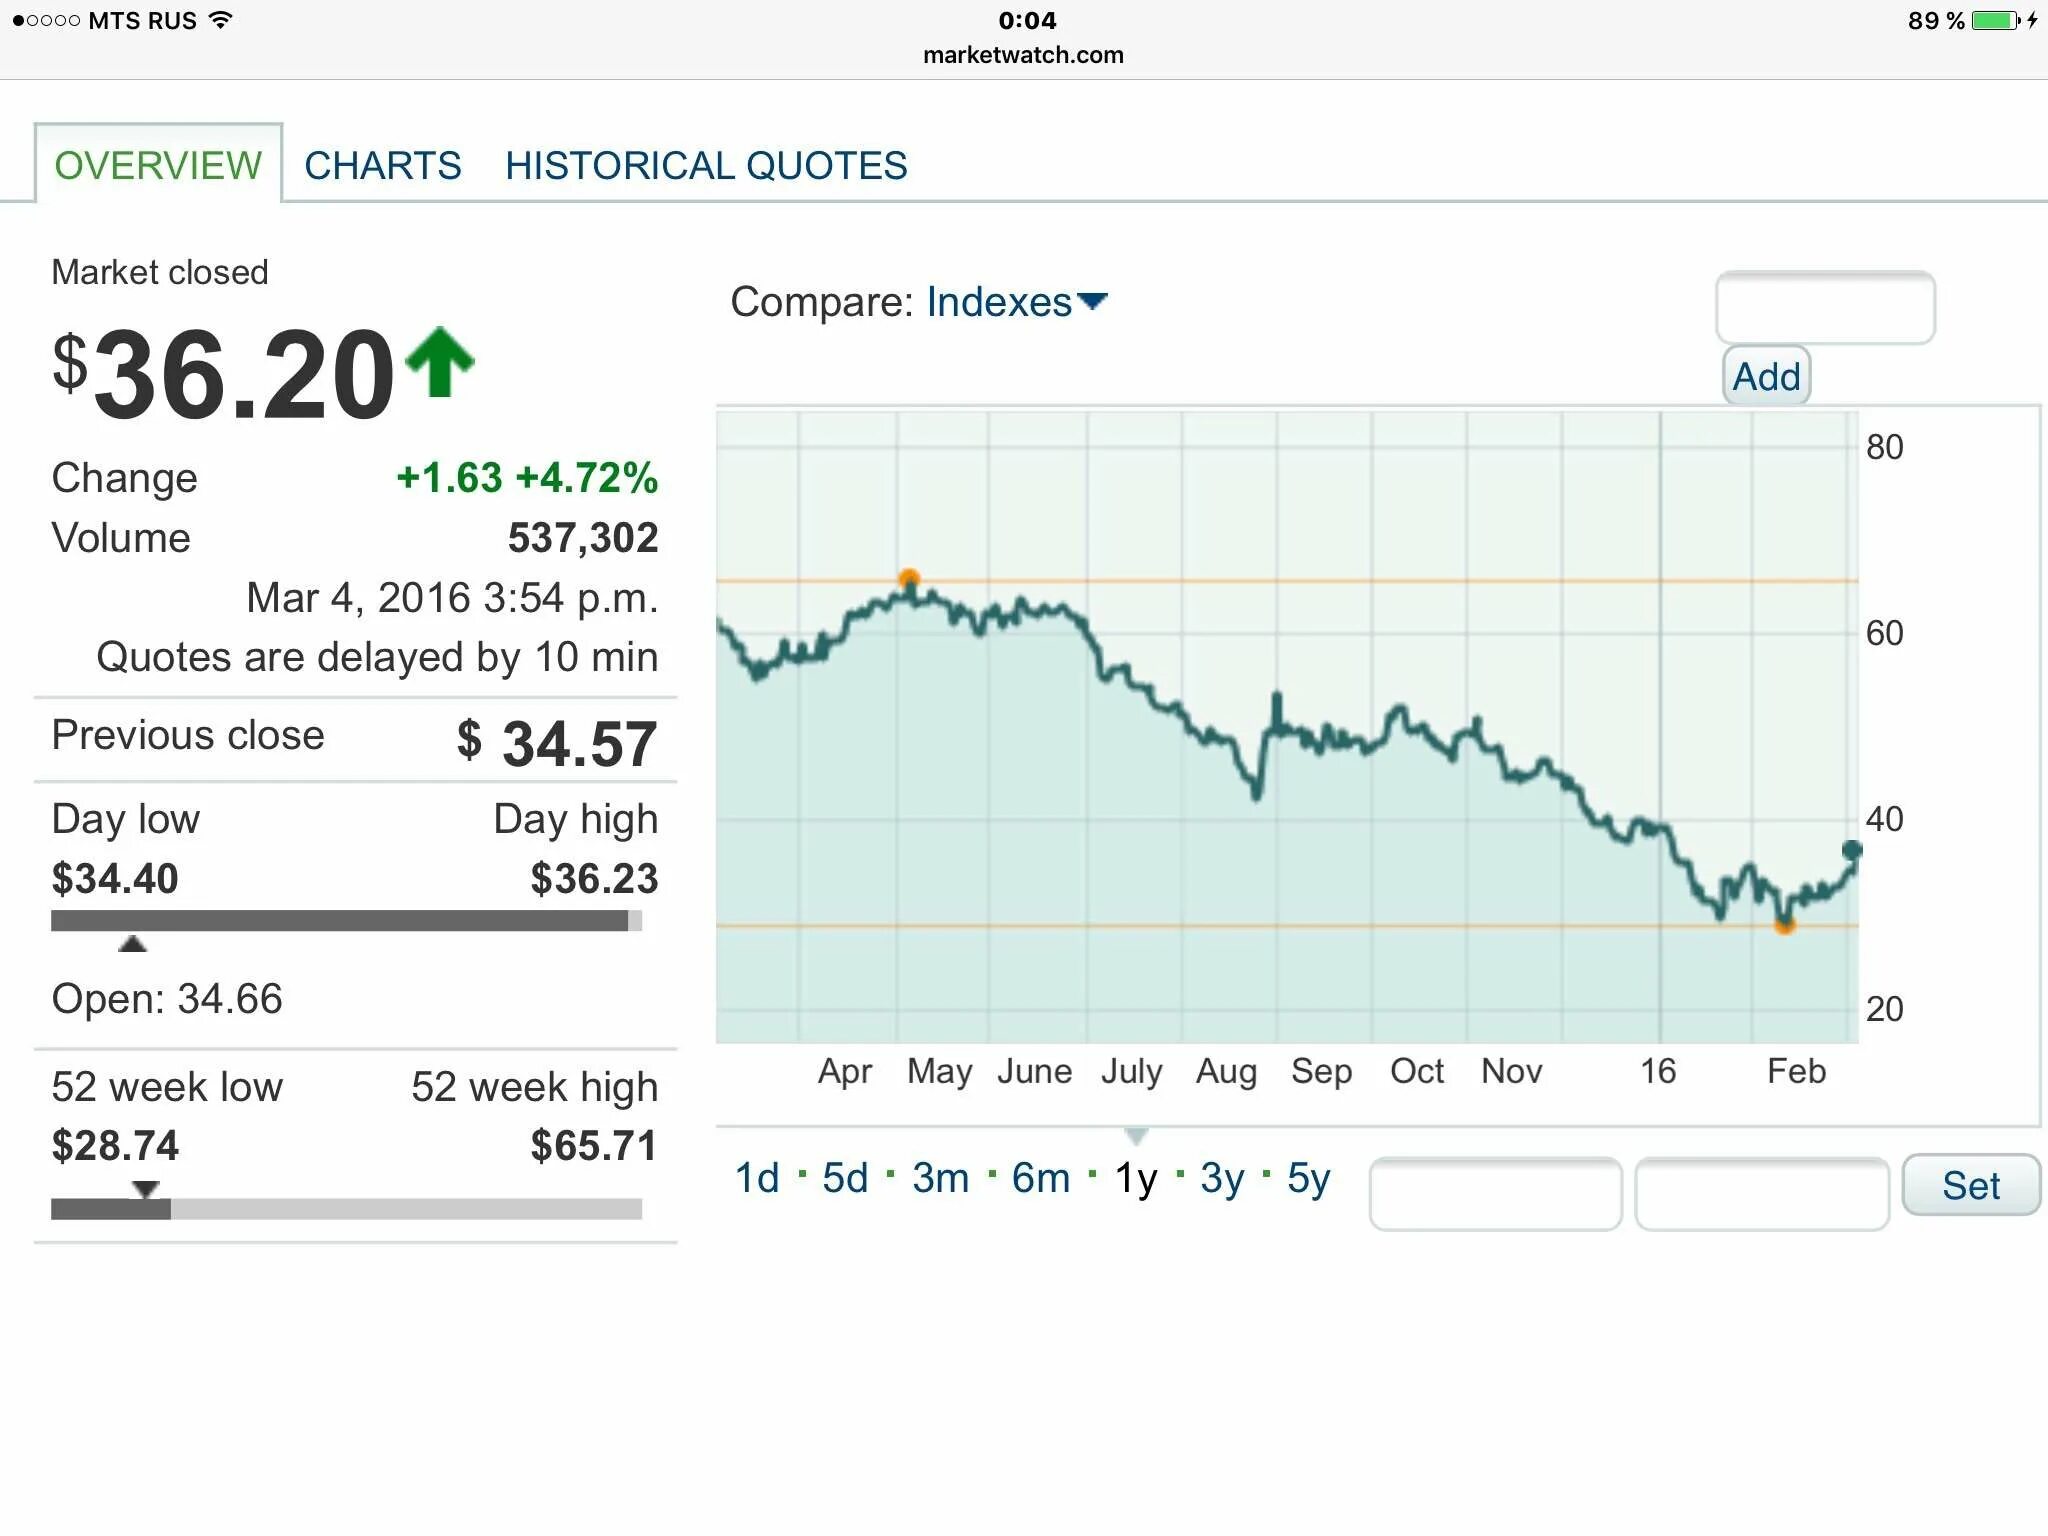Click the start date input field
Viewport: 2048px width, 1536px height.
1495,1194
